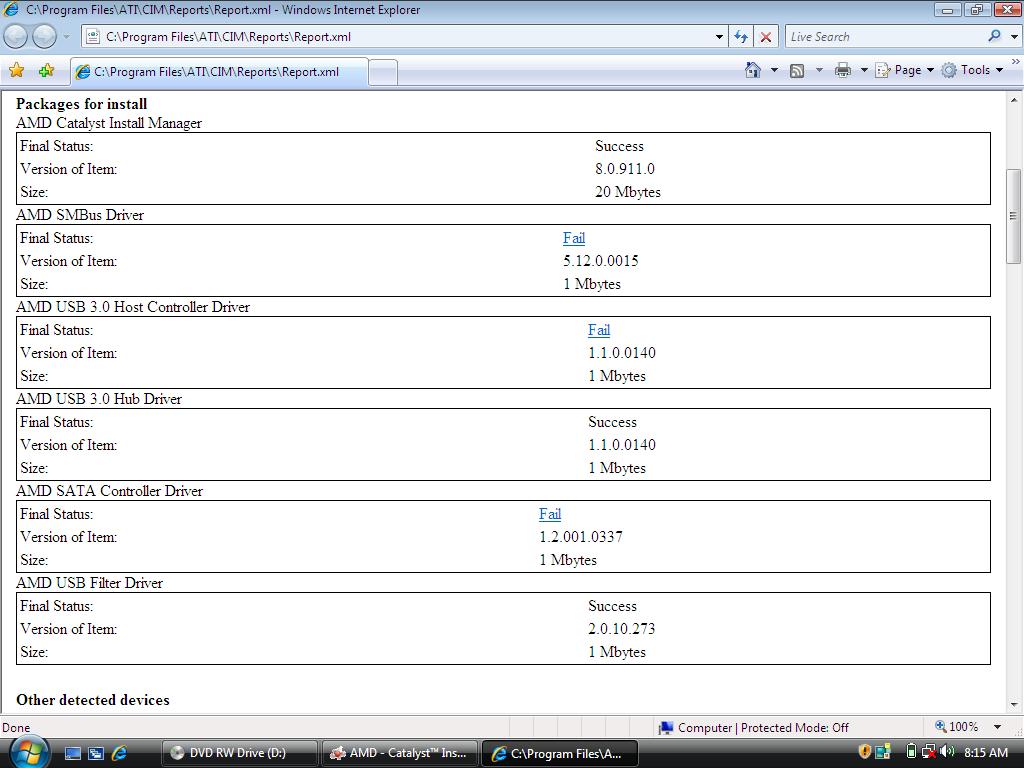Click the vertical scrollbar thumb

click(1014, 216)
